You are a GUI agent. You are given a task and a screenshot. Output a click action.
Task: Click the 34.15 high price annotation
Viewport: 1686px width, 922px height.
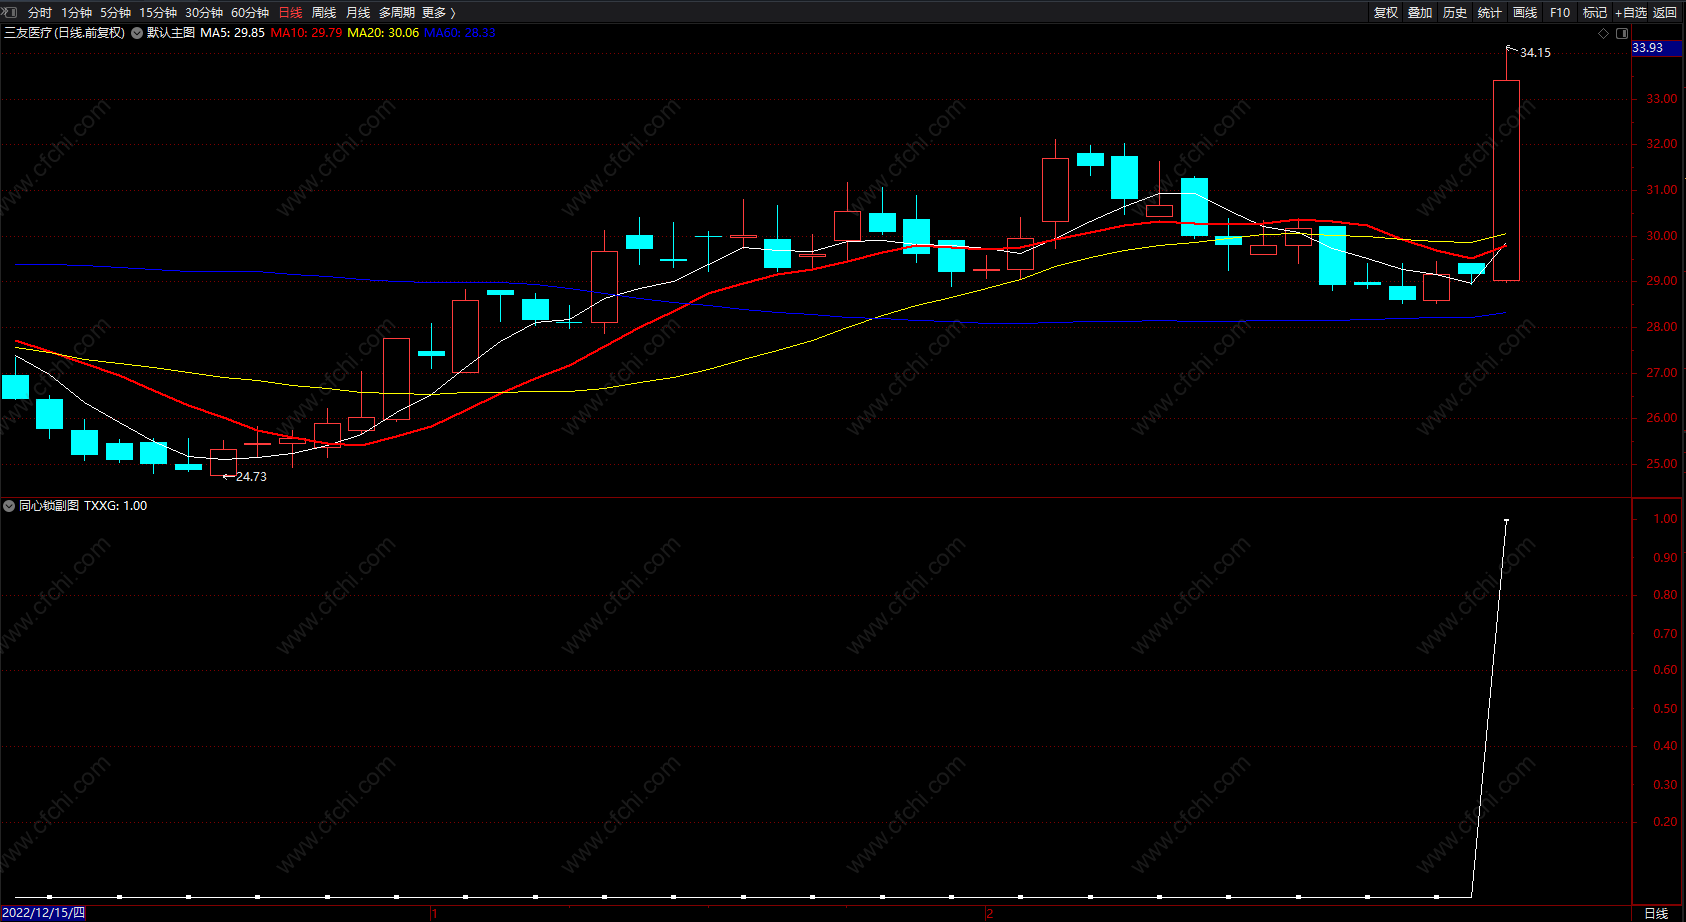(x=1535, y=53)
